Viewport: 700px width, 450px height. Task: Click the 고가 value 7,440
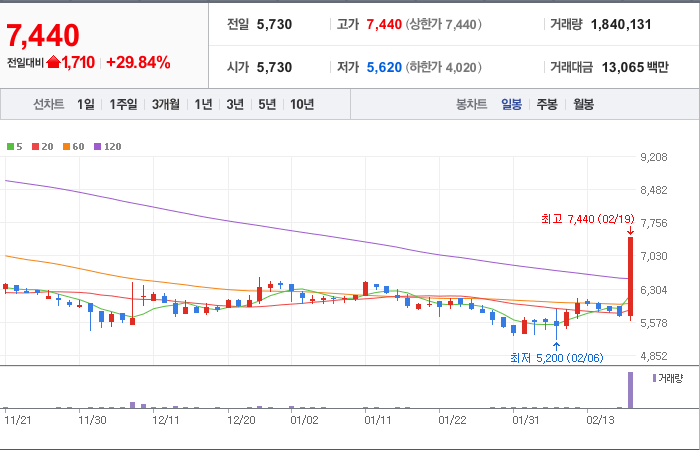[x=384, y=24]
